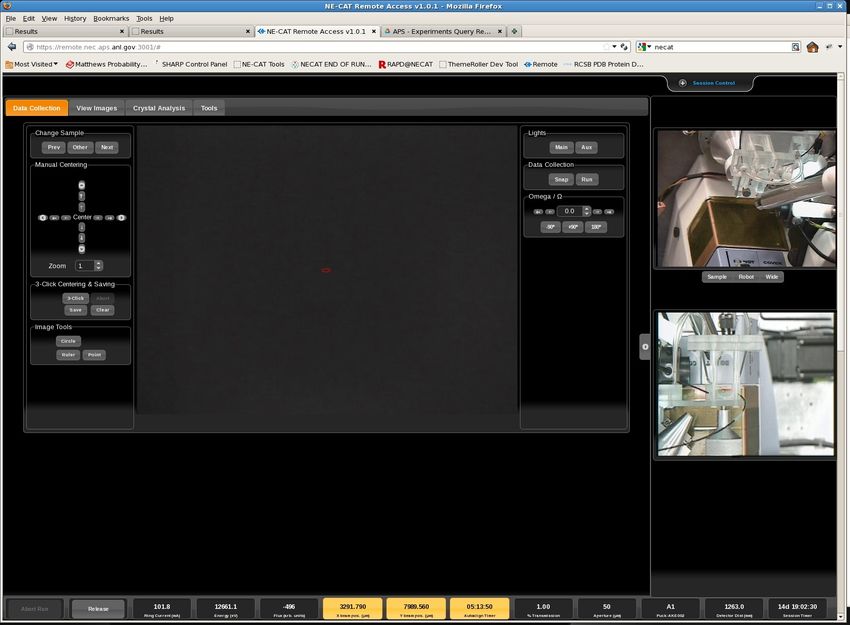Switch camera to Robot view

coord(746,277)
